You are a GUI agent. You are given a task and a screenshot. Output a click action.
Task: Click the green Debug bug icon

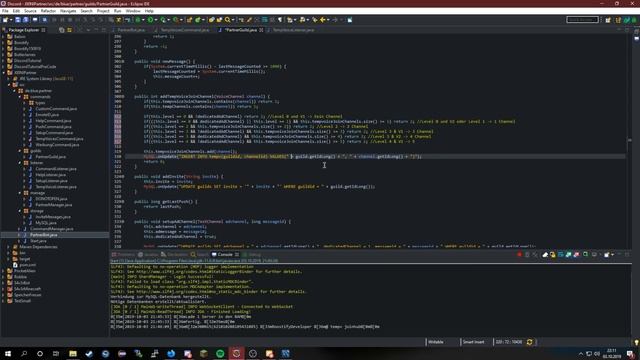[138, 20]
